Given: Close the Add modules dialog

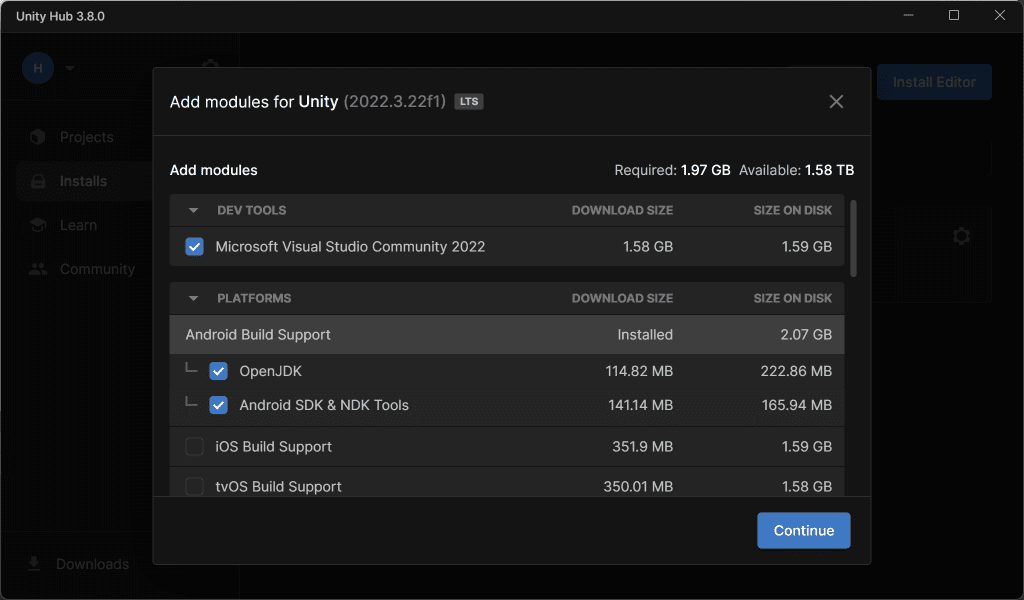Looking at the screenshot, I should coord(836,102).
